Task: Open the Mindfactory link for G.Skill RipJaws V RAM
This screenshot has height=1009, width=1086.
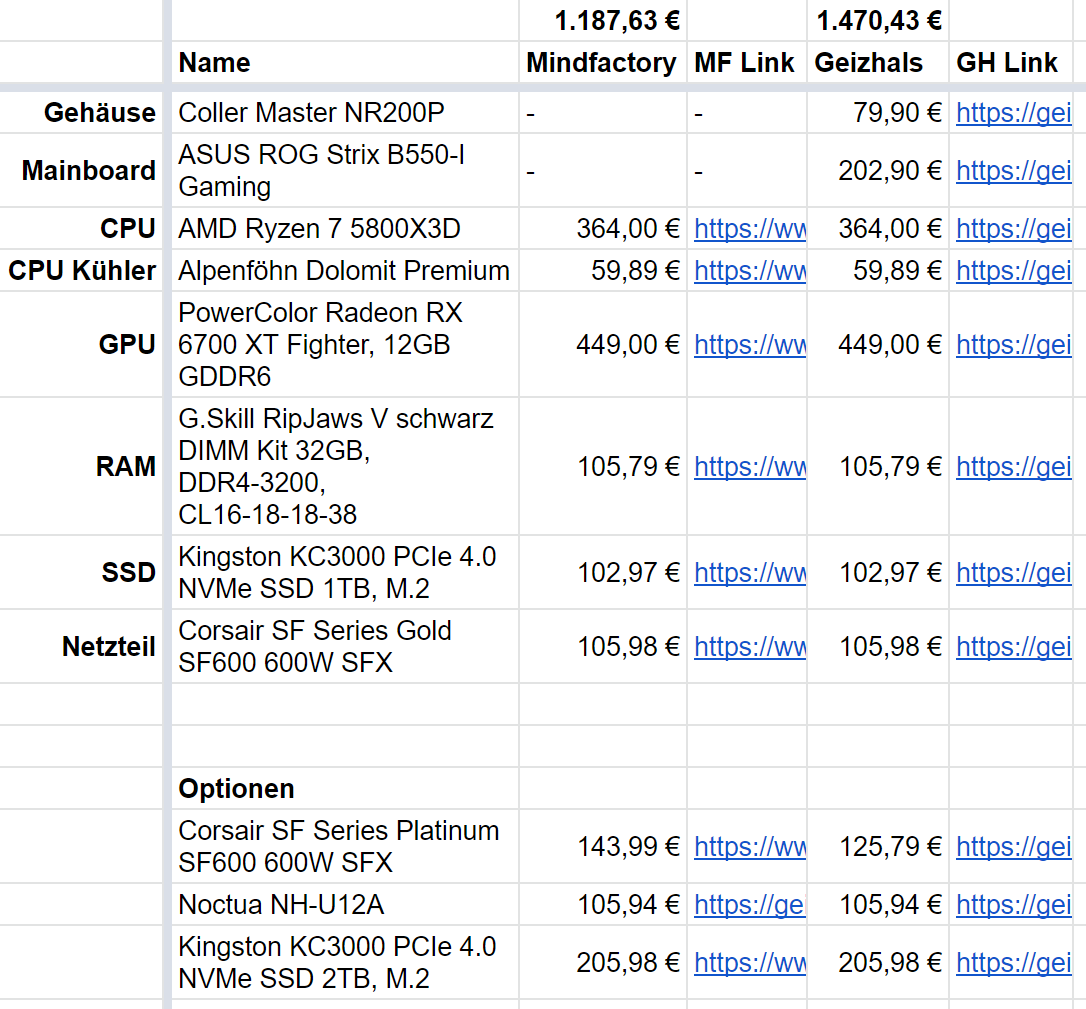Action: [x=749, y=467]
